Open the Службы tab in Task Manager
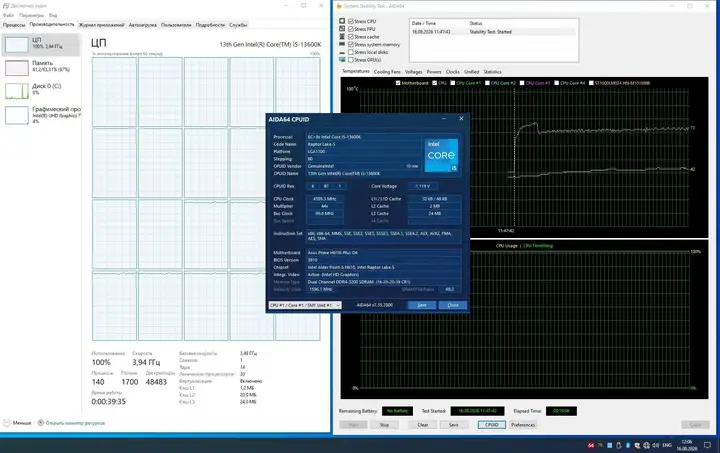This screenshot has width=720, height=453. pos(238,25)
